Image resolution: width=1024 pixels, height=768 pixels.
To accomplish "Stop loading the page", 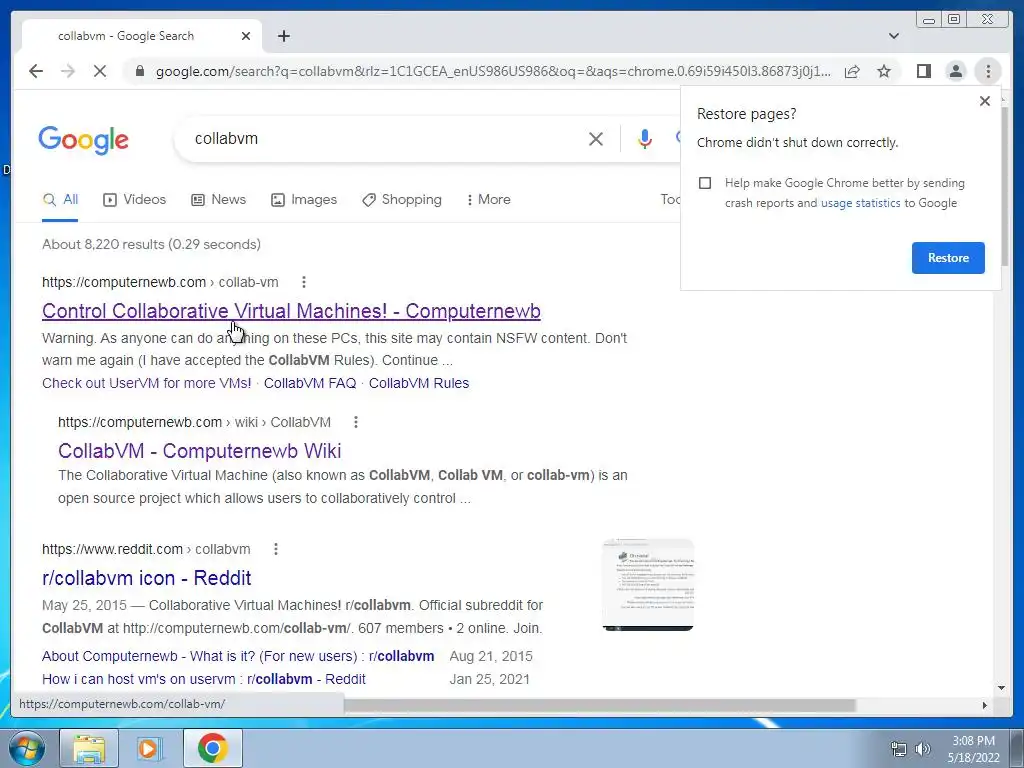I will click(x=100, y=71).
